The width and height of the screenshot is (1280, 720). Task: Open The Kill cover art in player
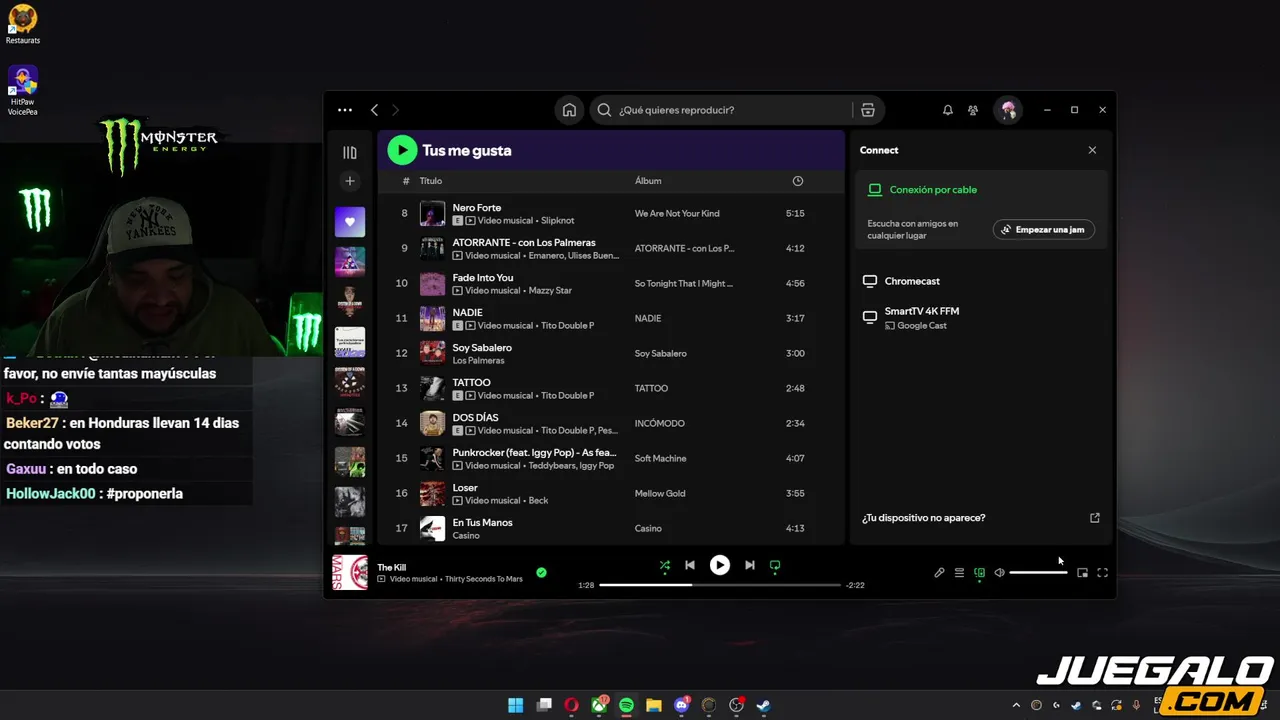pyautogui.click(x=350, y=573)
